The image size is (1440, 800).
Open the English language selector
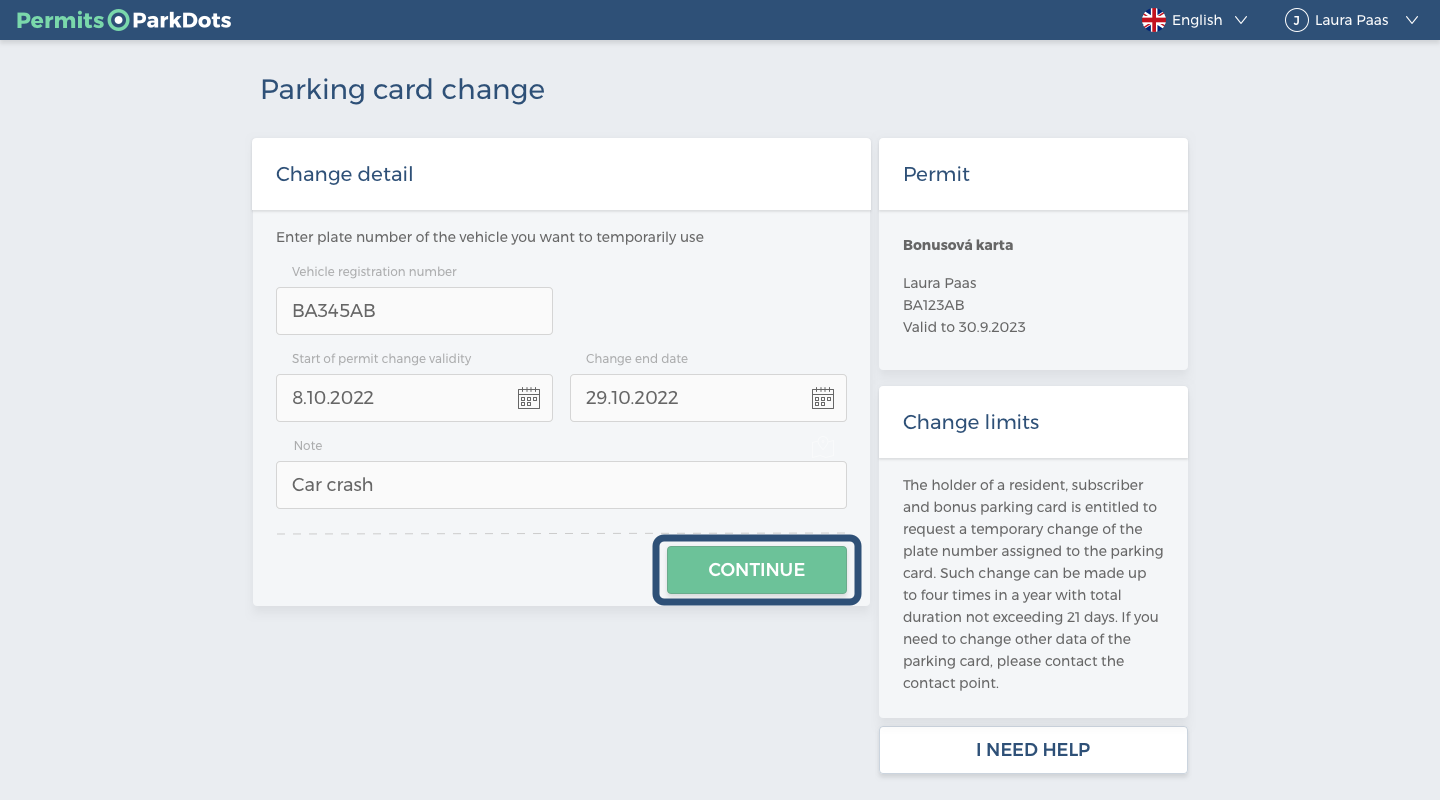tap(1195, 20)
